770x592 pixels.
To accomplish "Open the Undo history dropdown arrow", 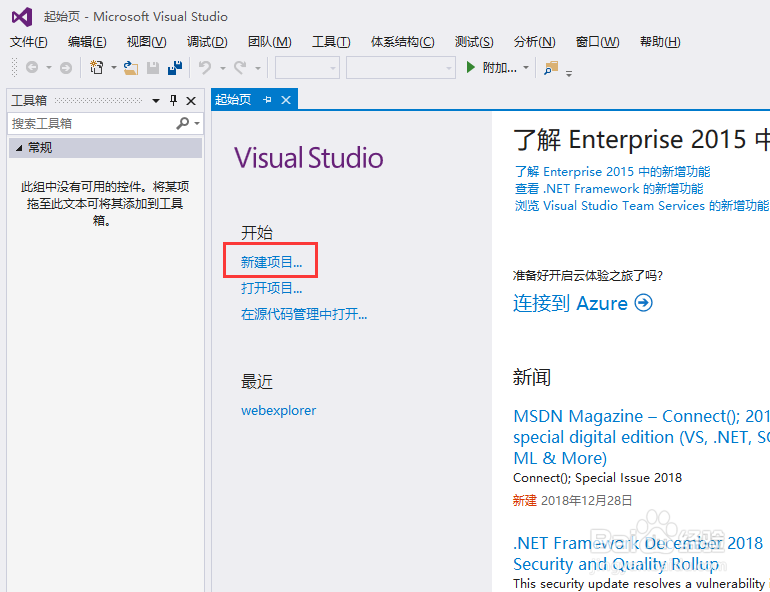I will coord(222,68).
